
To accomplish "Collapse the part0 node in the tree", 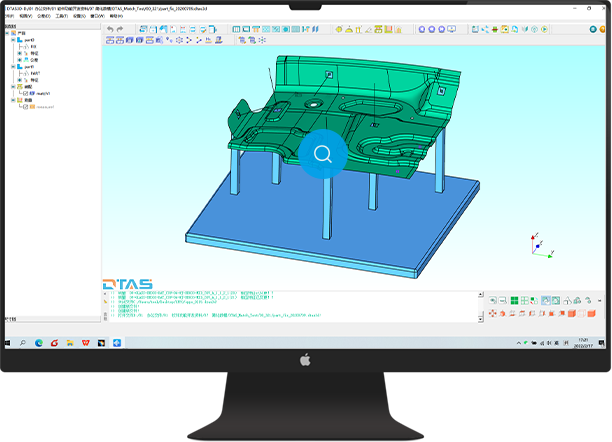I will click(13, 41).
